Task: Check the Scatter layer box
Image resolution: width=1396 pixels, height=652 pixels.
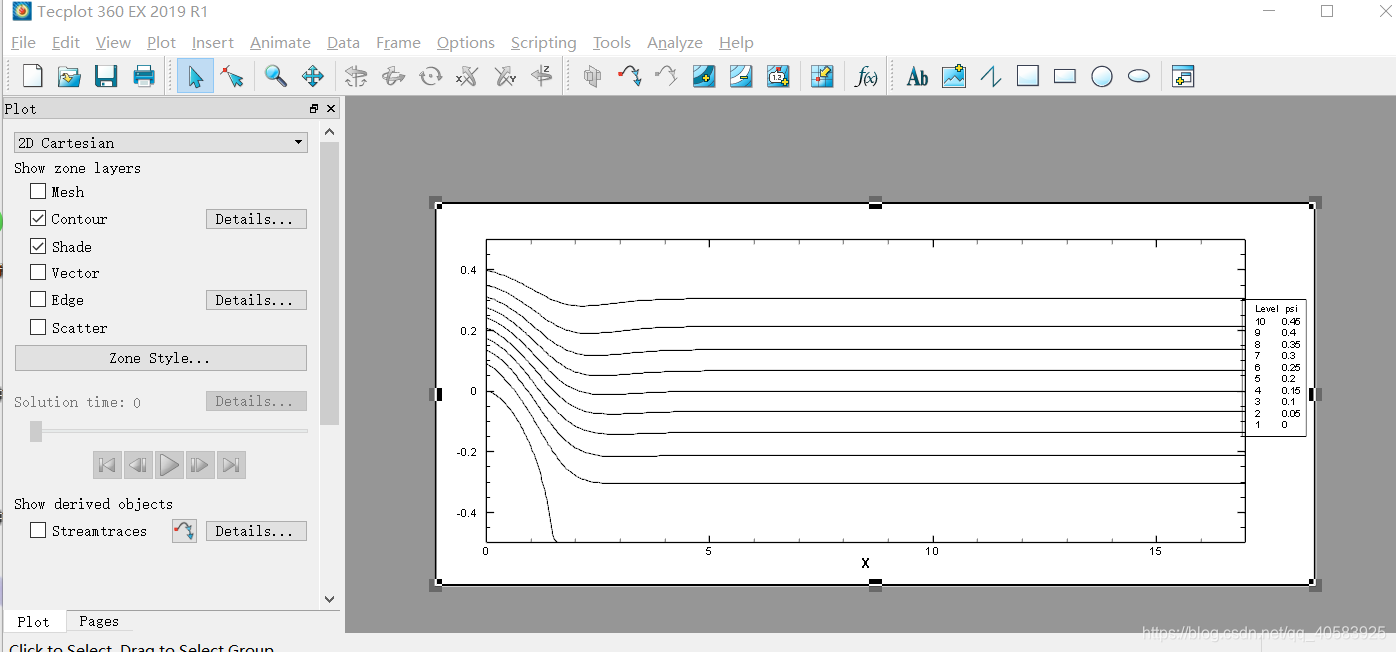Action: [x=38, y=327]
